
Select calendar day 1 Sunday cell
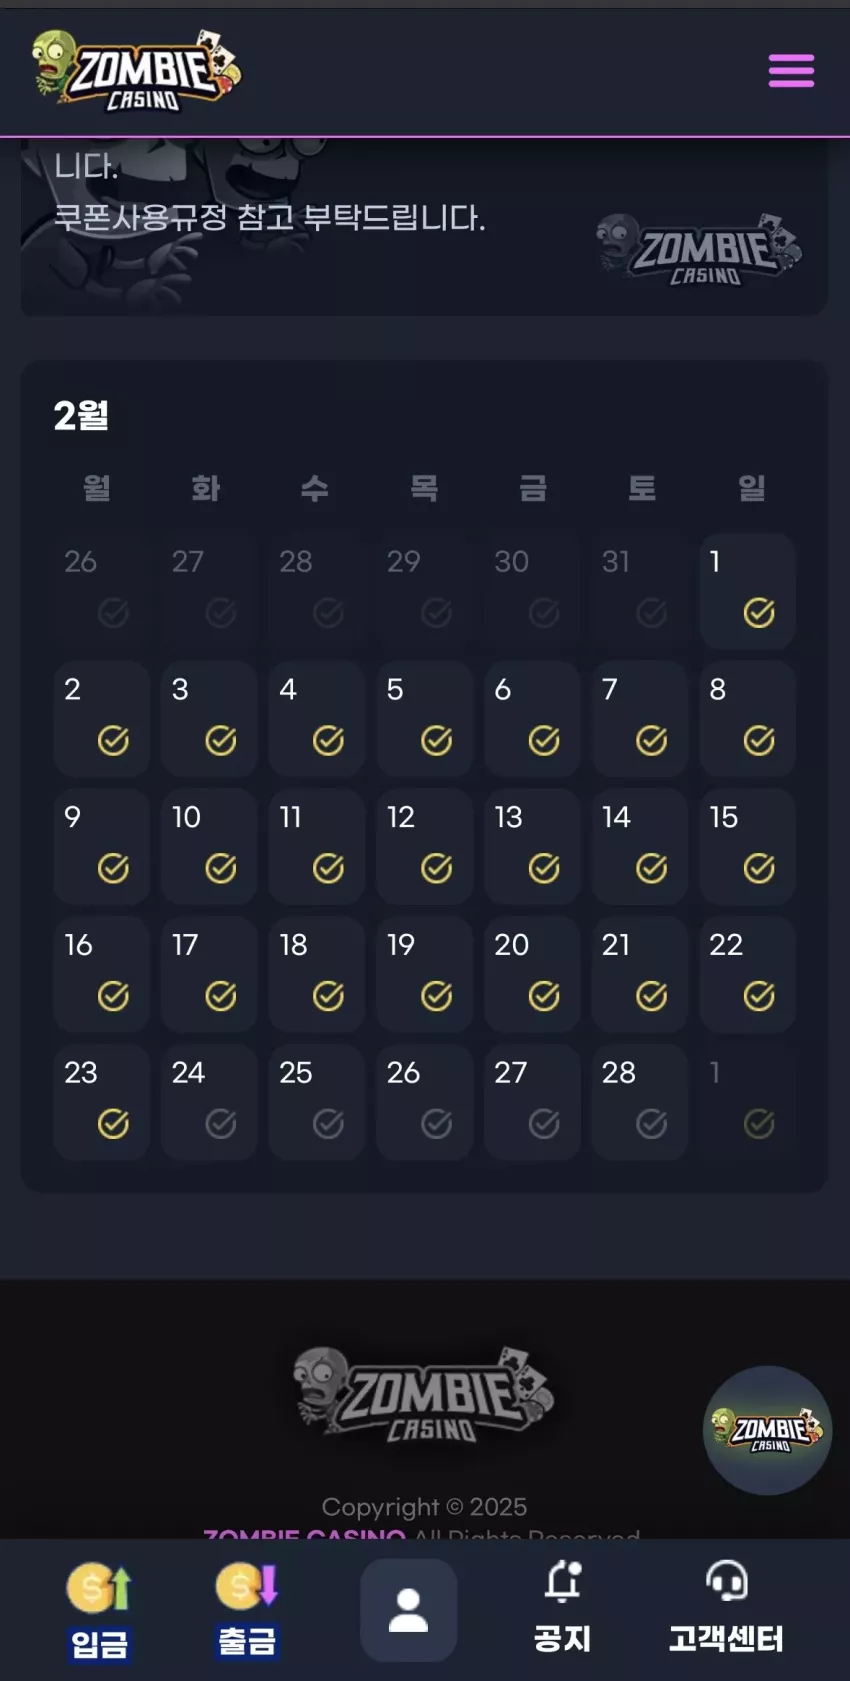(x=747, y=591)
